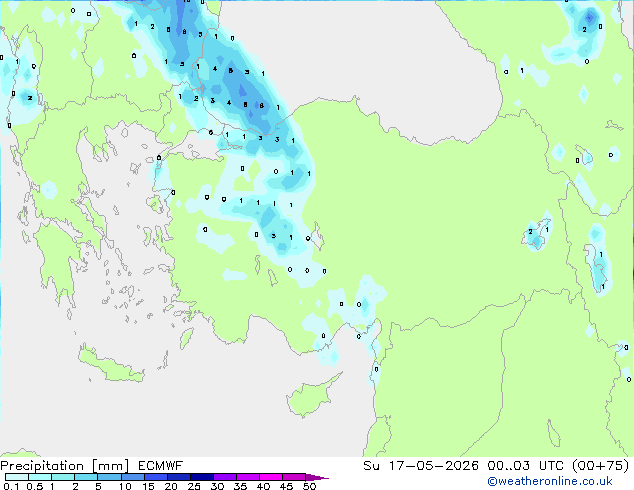Click the island of Crete on the map
This screenshot has width=634, height=490.
click(x=109, y=364)
